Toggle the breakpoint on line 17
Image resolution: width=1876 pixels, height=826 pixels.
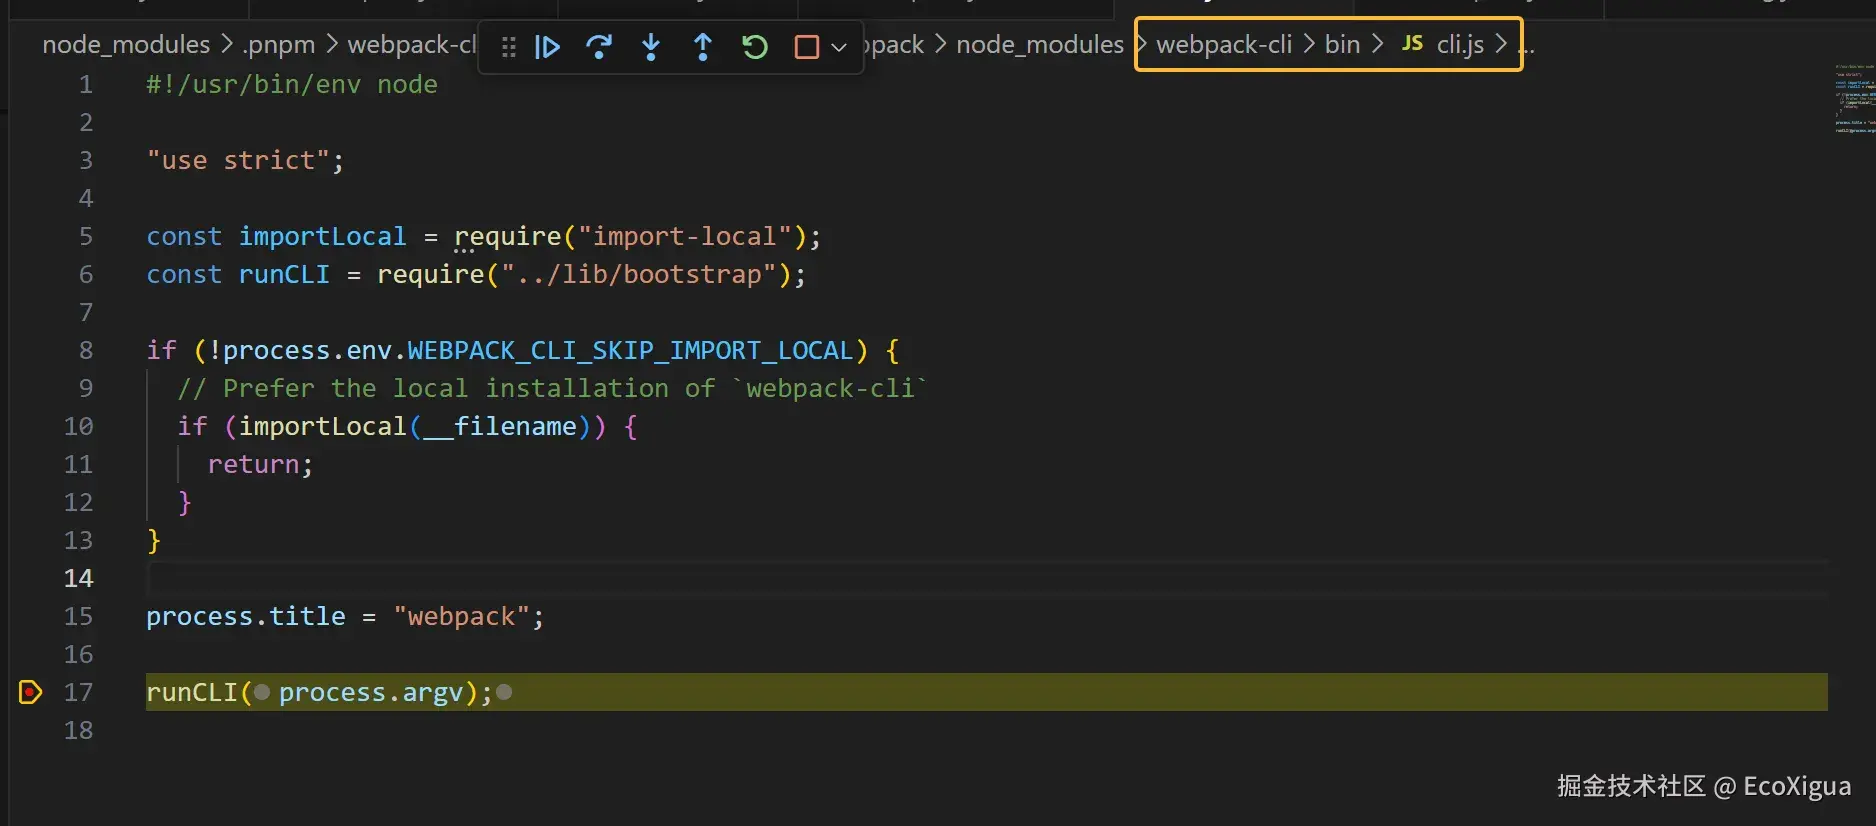click(x=30, y=692)
